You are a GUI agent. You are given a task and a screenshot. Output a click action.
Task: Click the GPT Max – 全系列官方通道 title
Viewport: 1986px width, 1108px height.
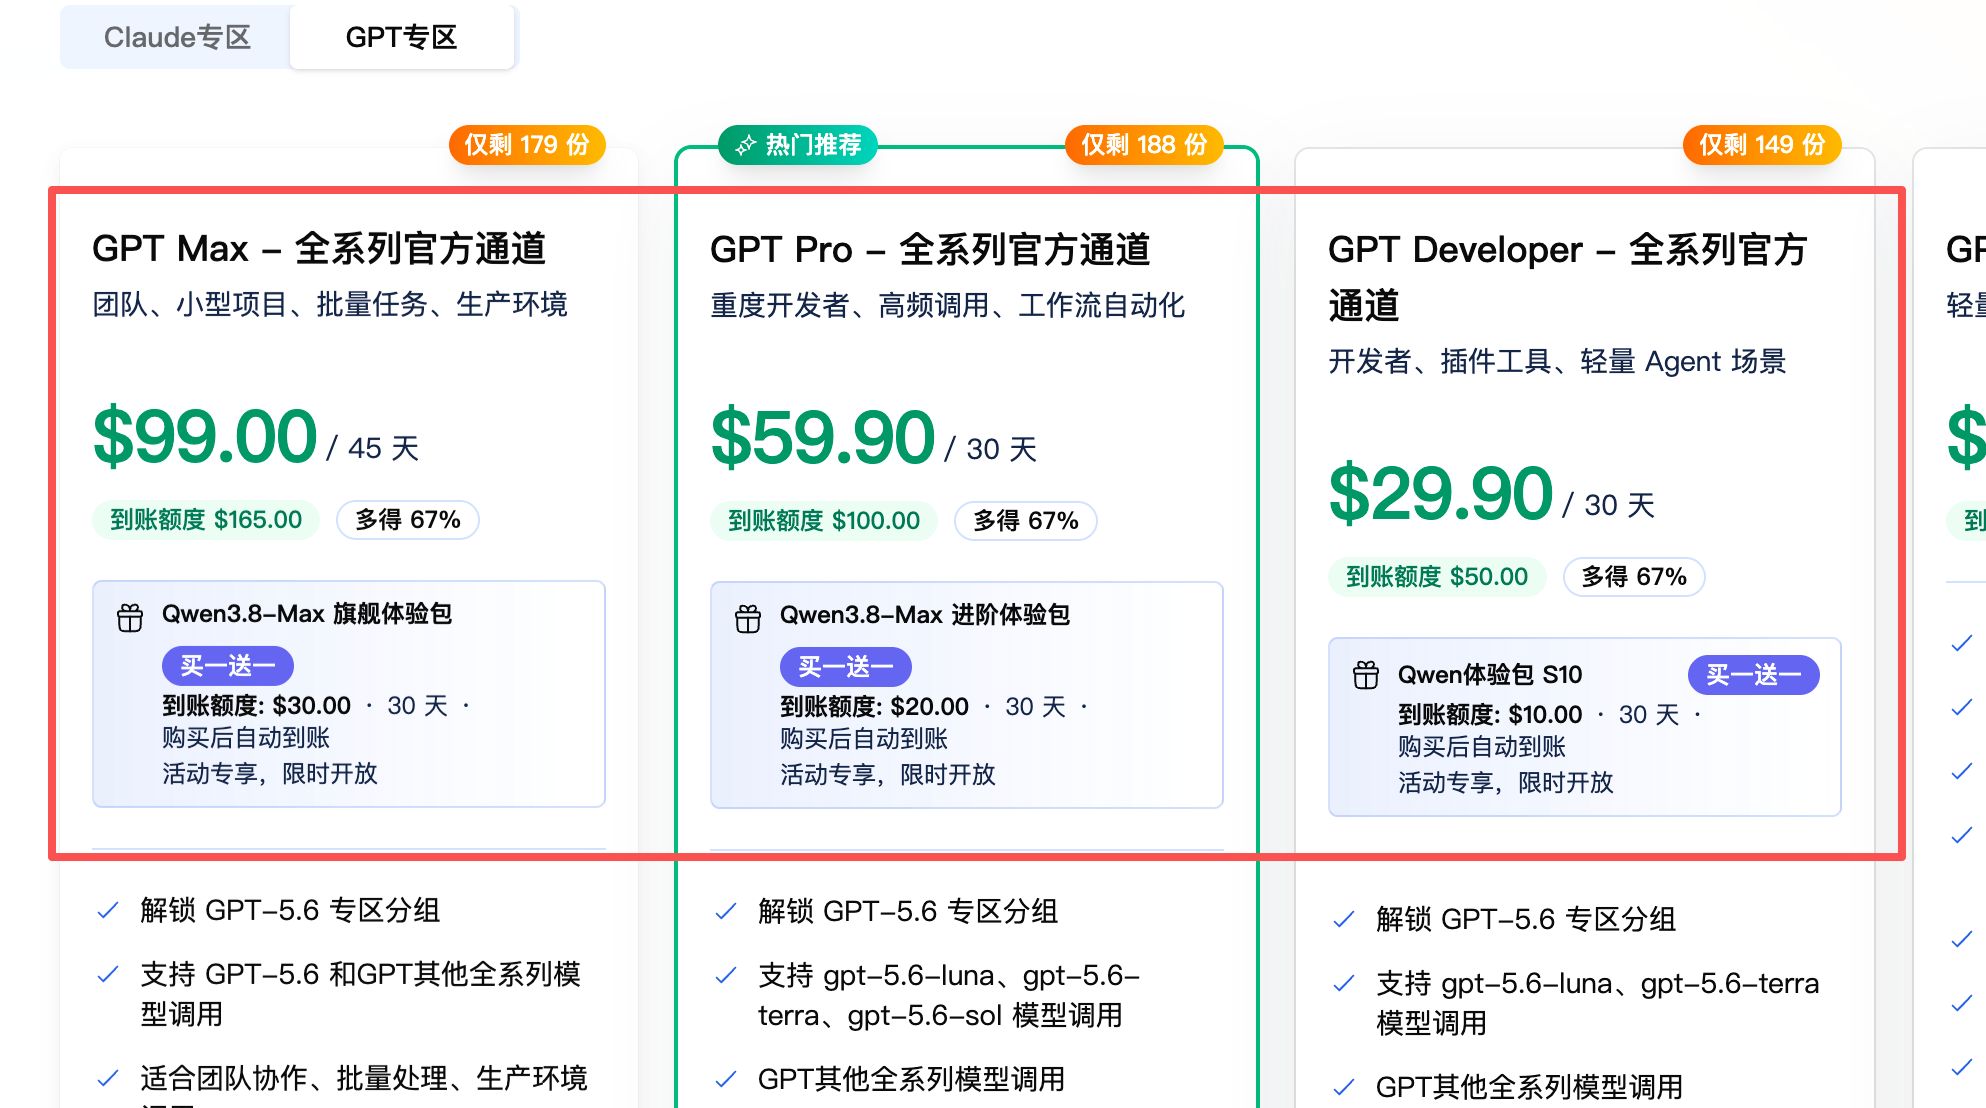pyautogui.click(x=319, y=249)
